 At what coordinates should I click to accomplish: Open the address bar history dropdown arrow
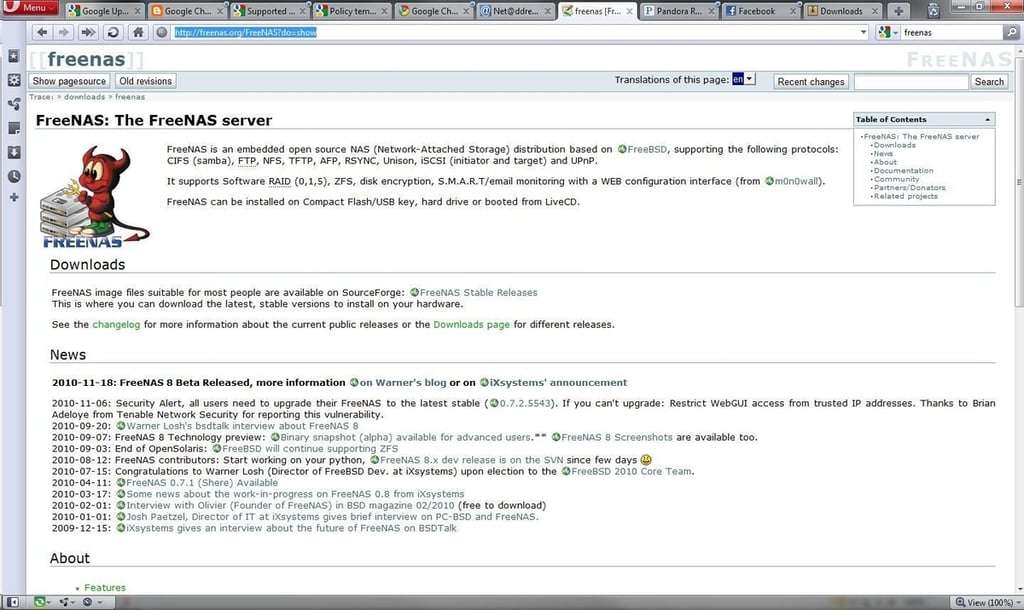coord(863,32)
